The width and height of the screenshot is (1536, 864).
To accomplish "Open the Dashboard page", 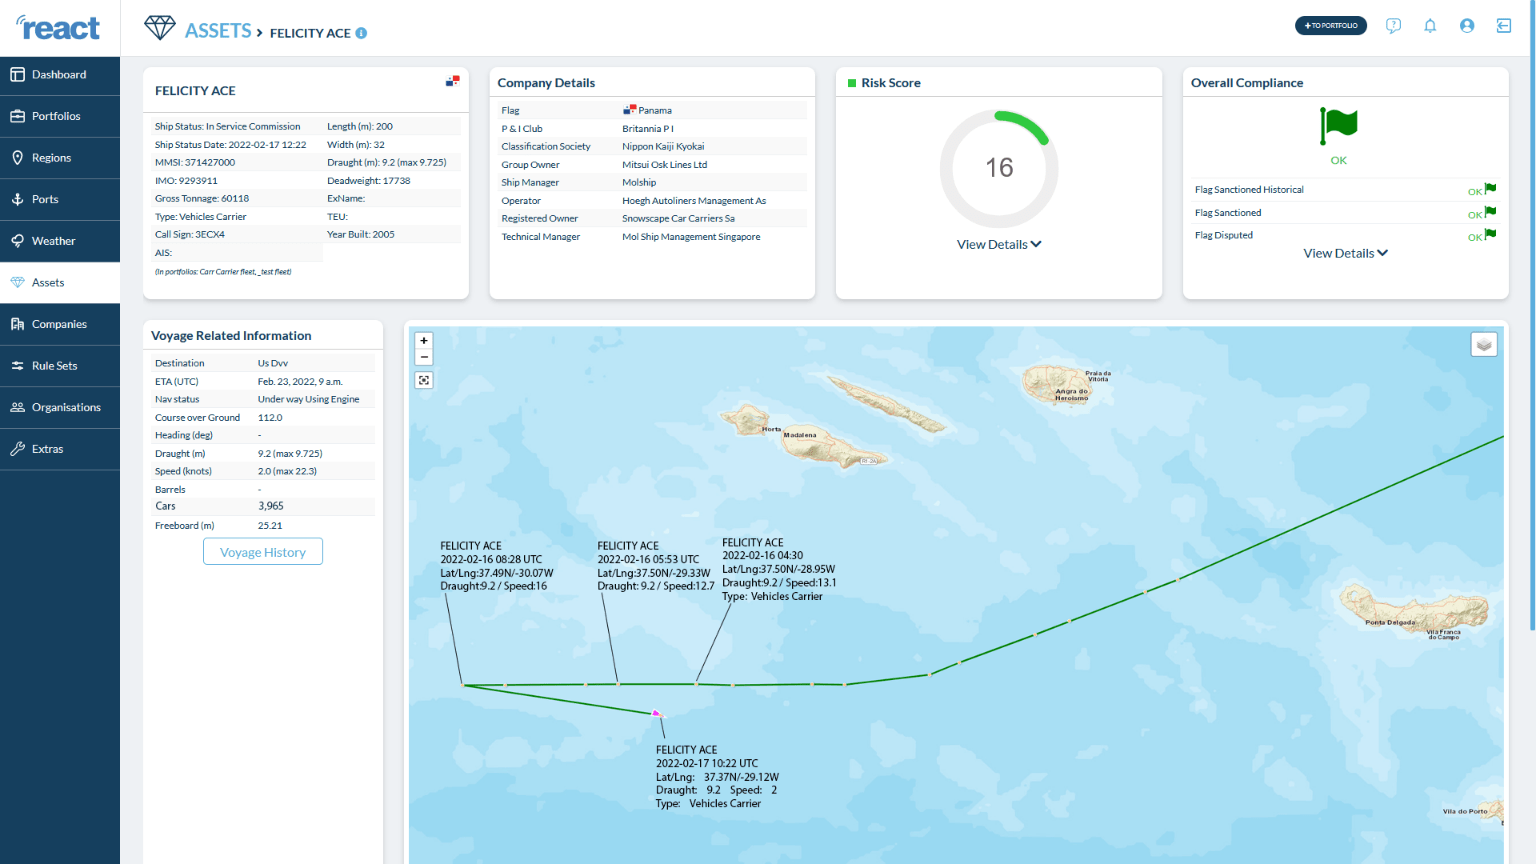I will 60,75.
